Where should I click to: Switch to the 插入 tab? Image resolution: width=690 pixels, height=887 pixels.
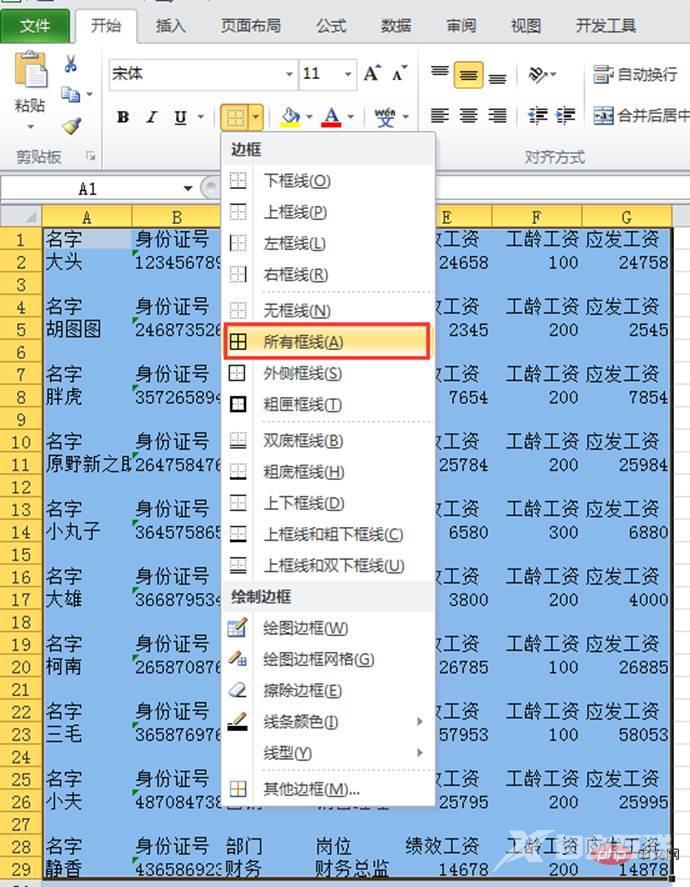click(x=171, y=26)
